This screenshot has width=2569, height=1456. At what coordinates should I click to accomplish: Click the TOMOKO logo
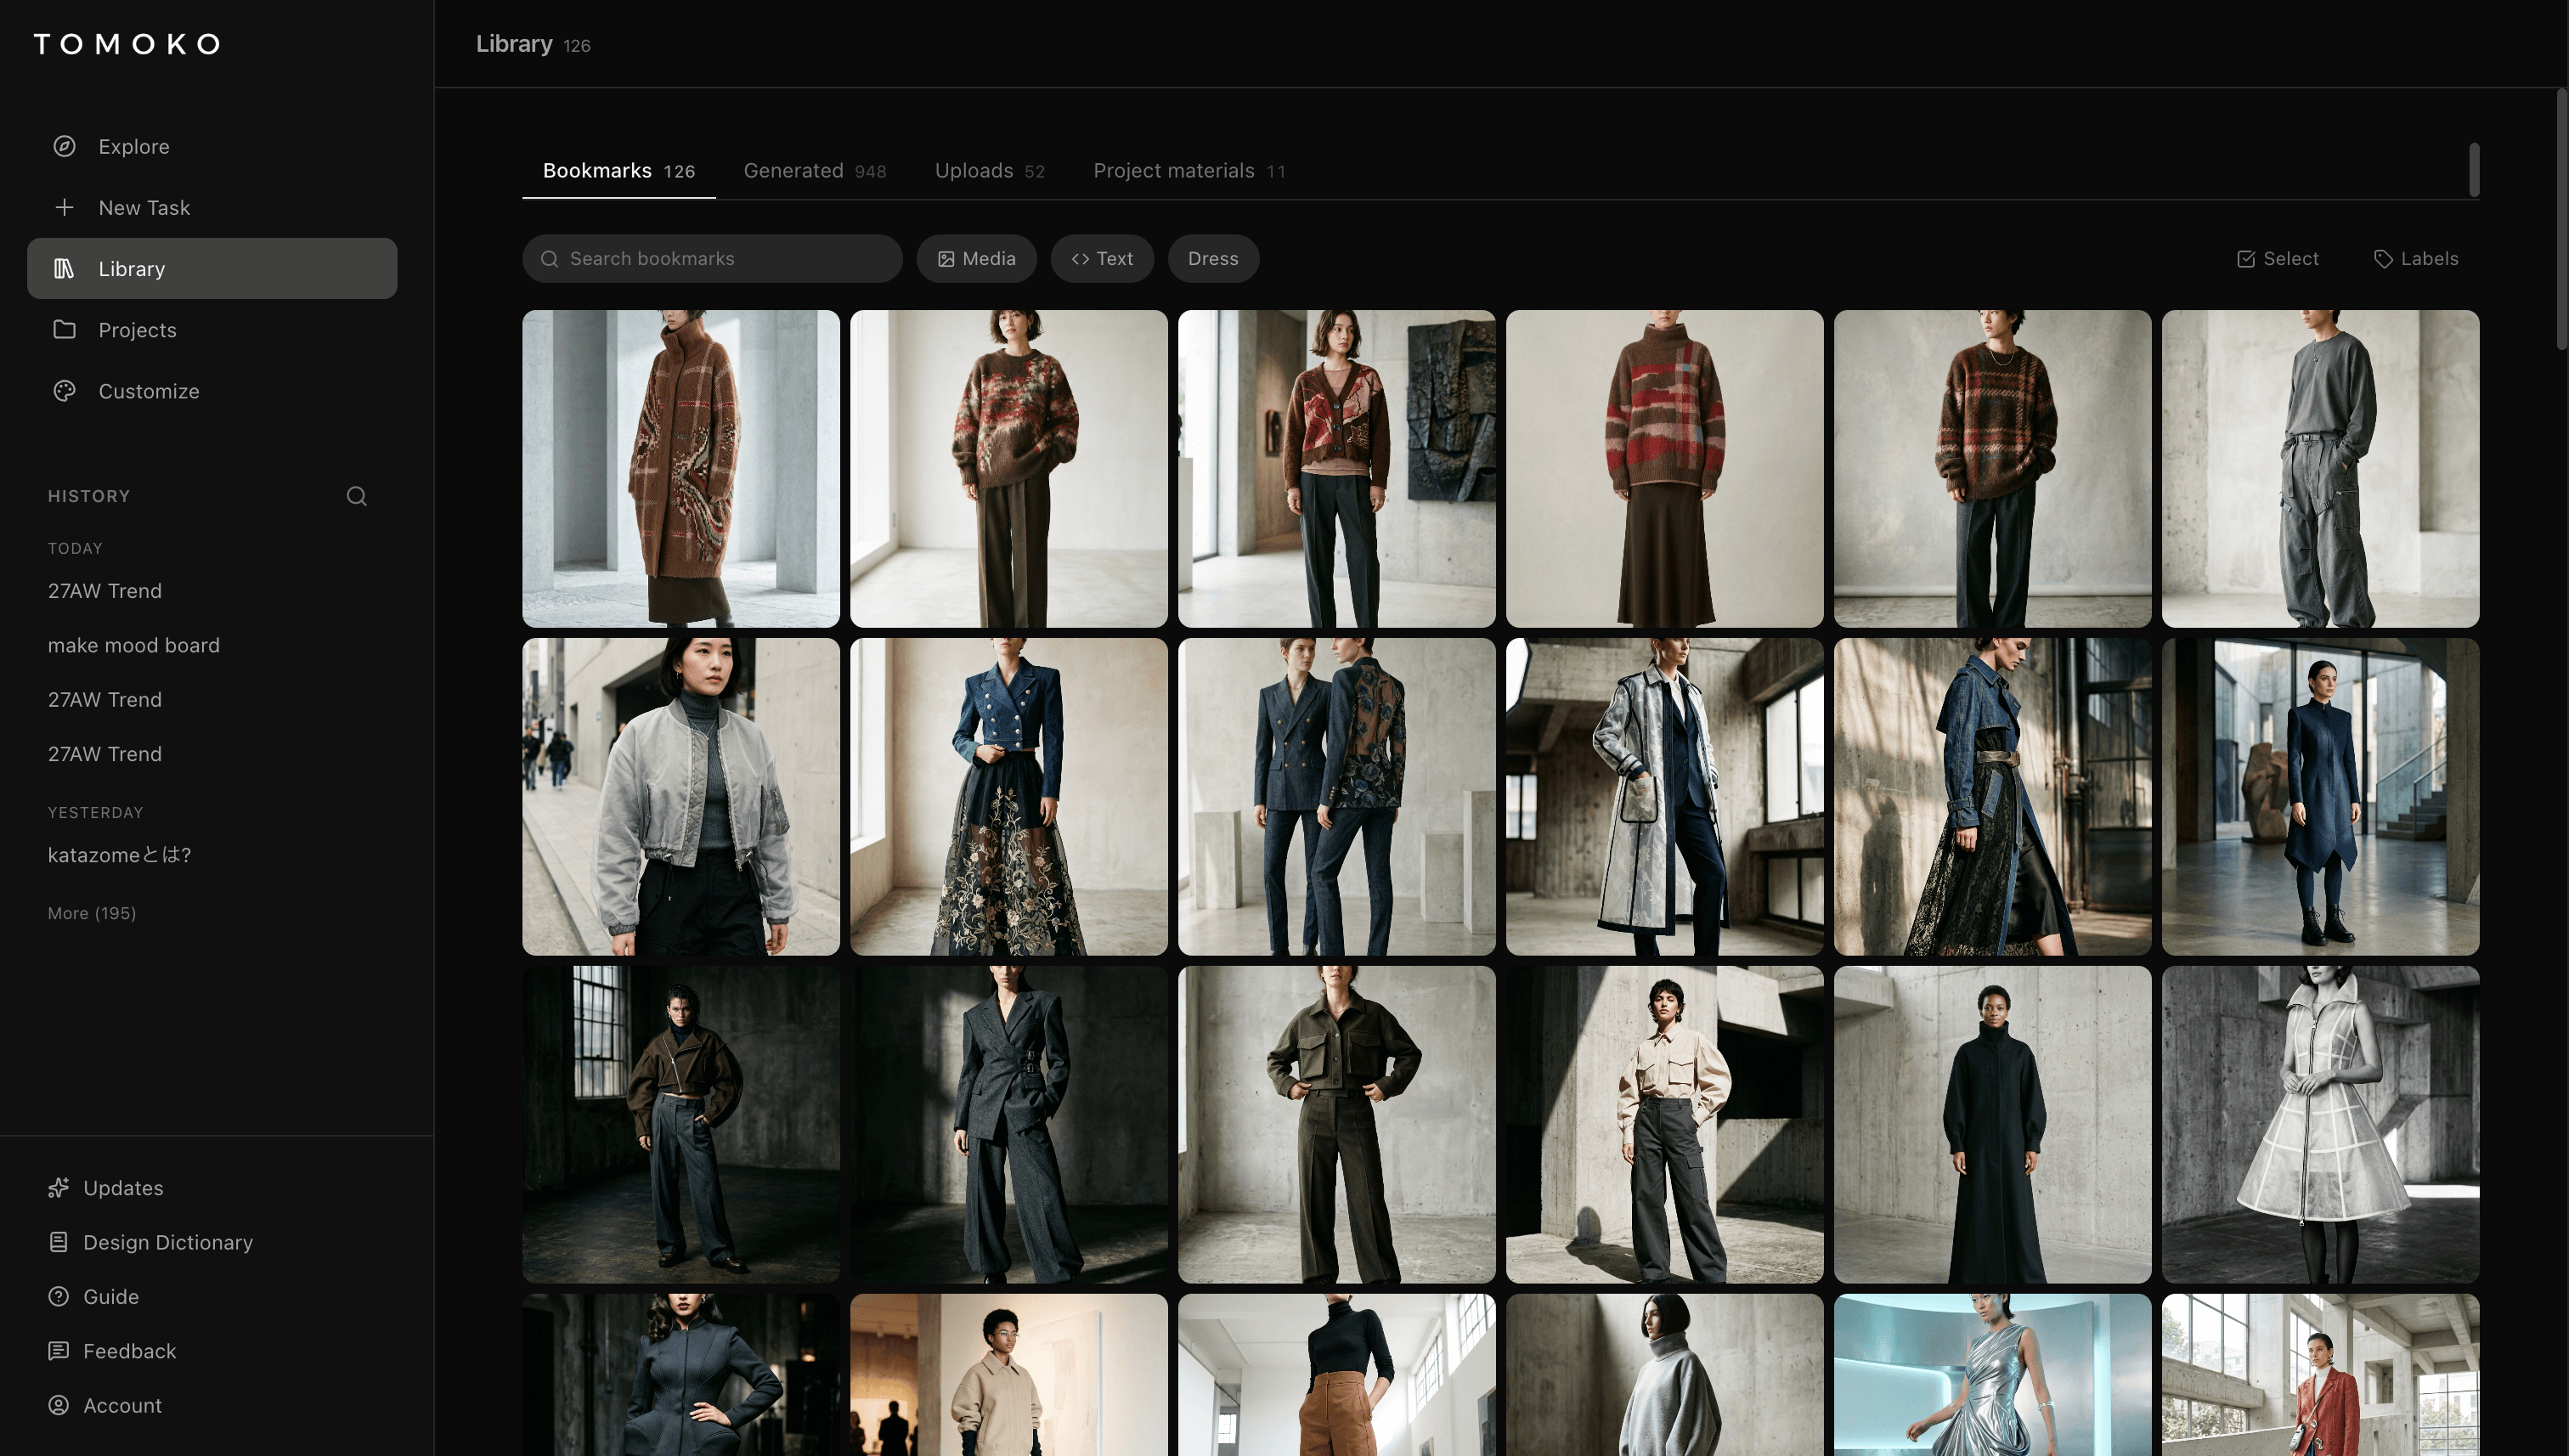click(127, 44)
